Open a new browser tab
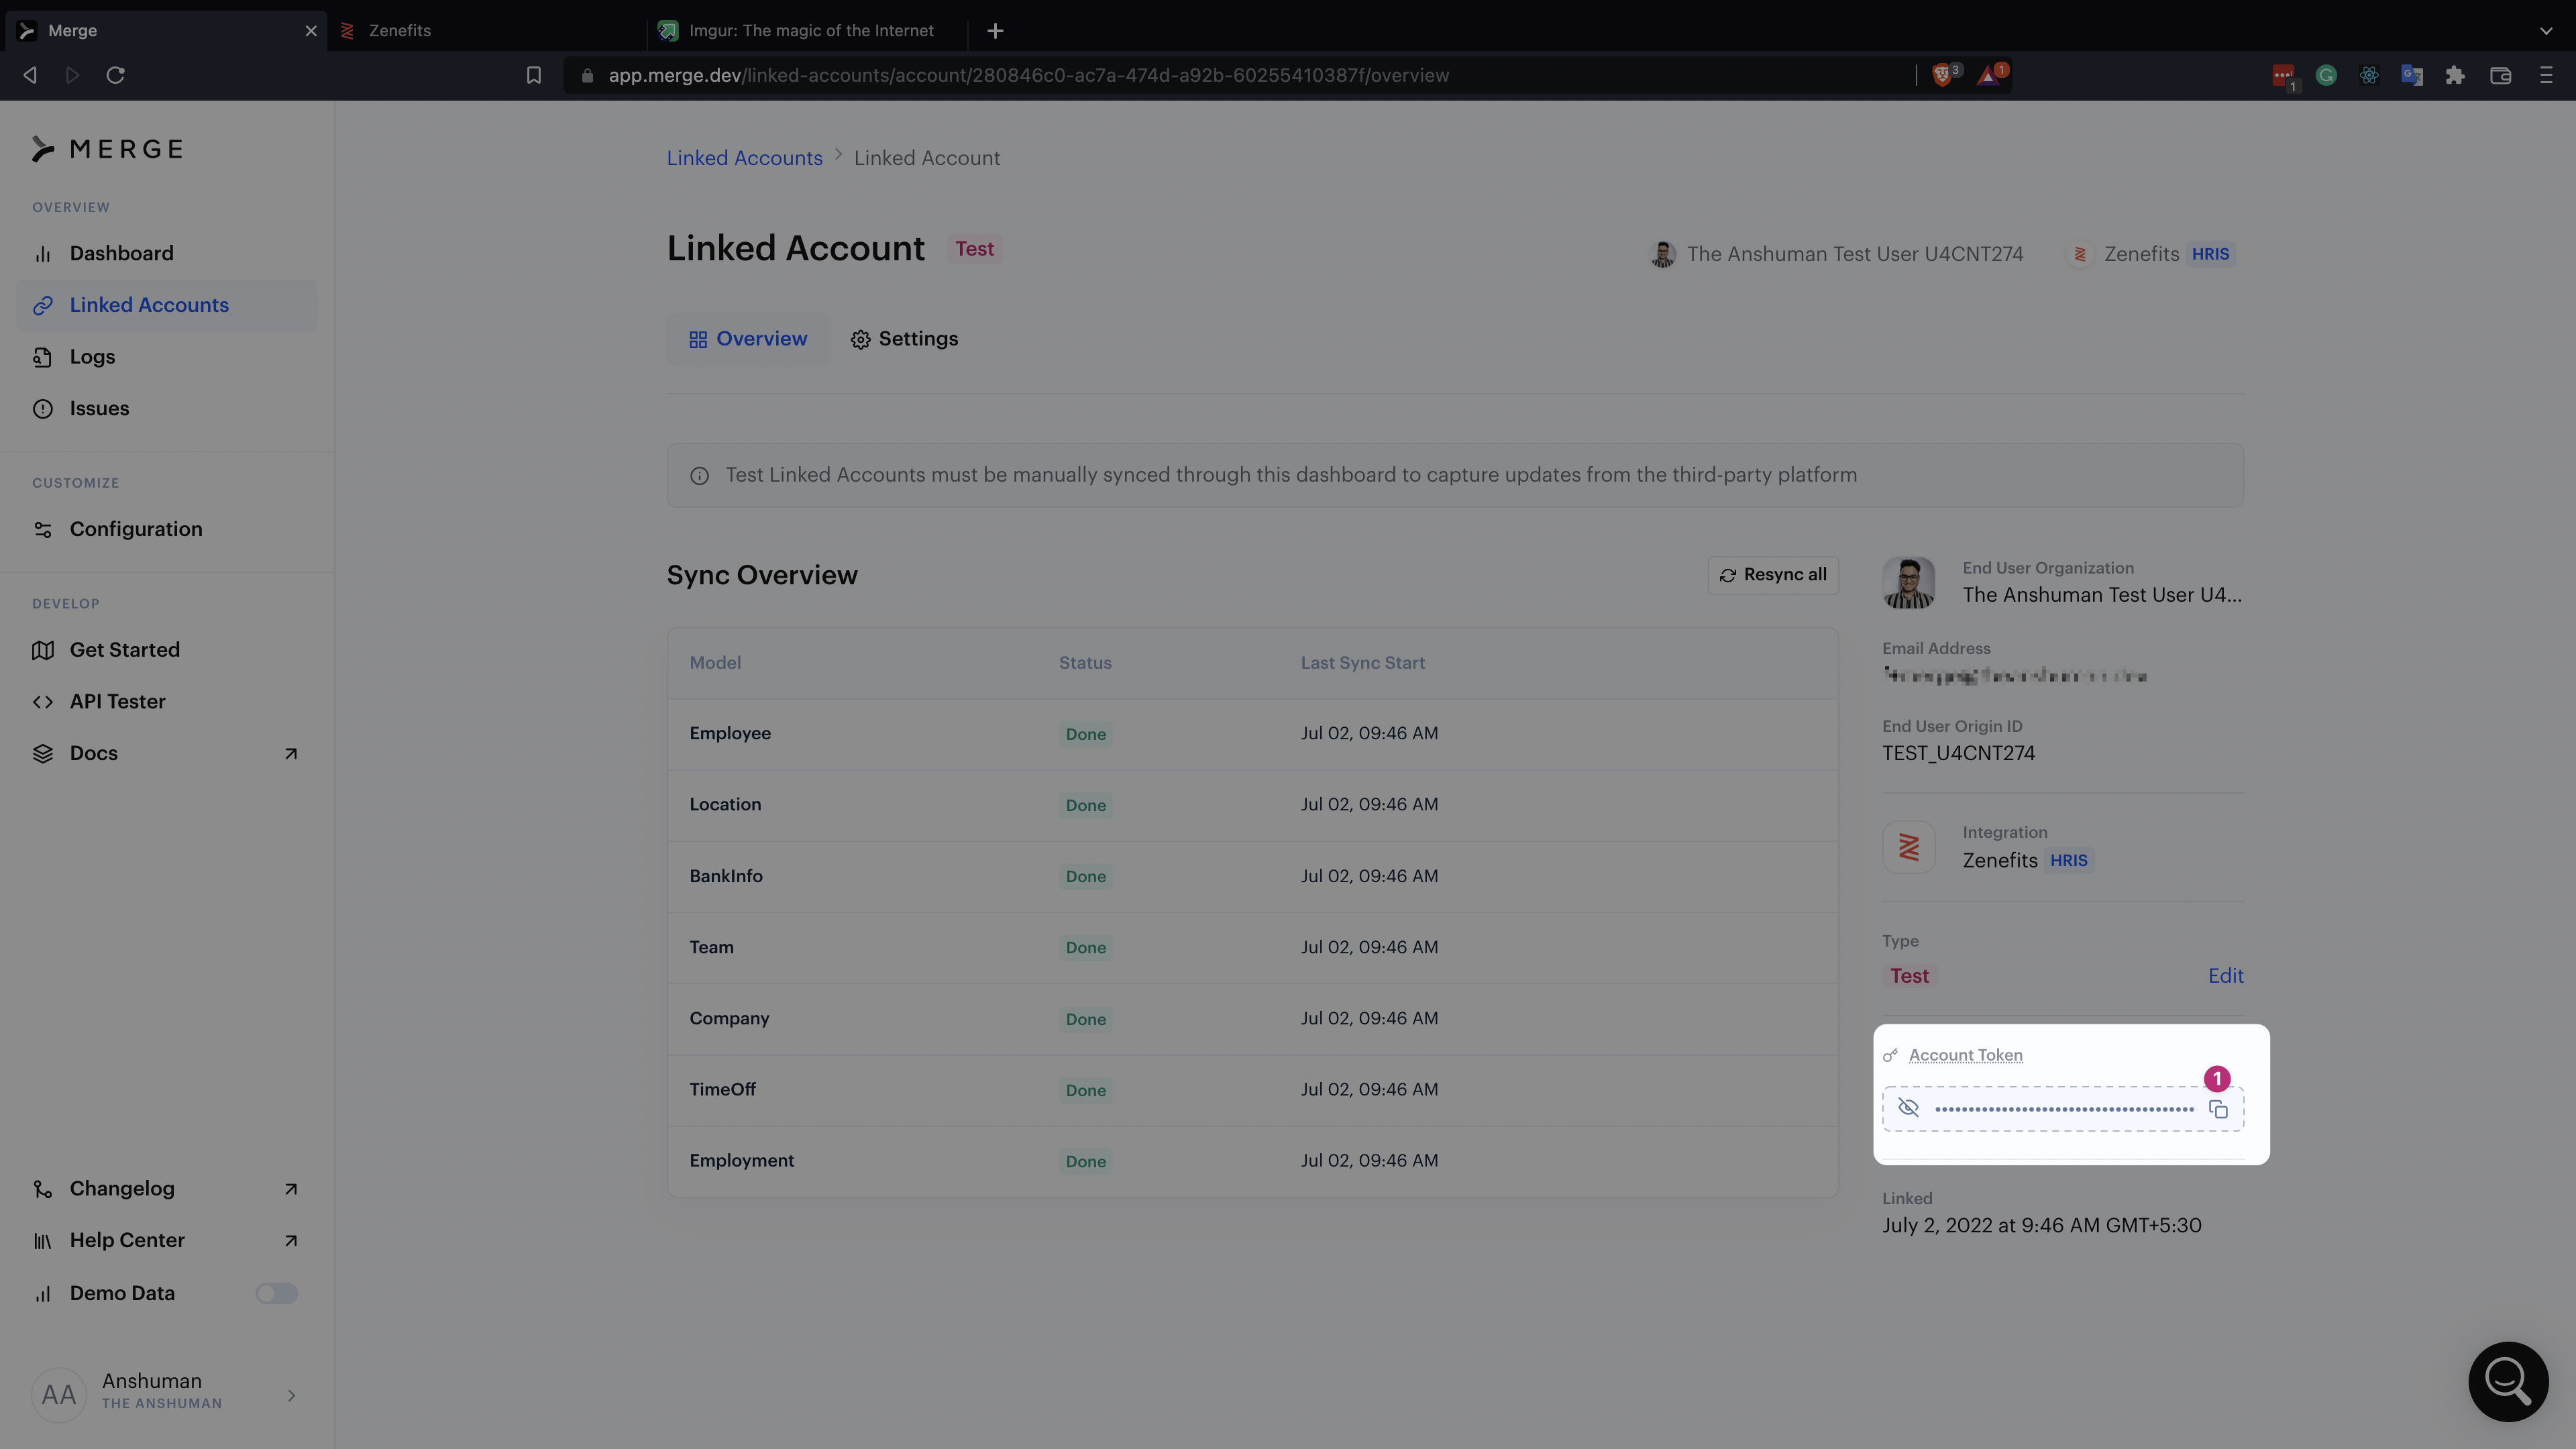Screen dimensions: 2576x1449 point(994,31)
